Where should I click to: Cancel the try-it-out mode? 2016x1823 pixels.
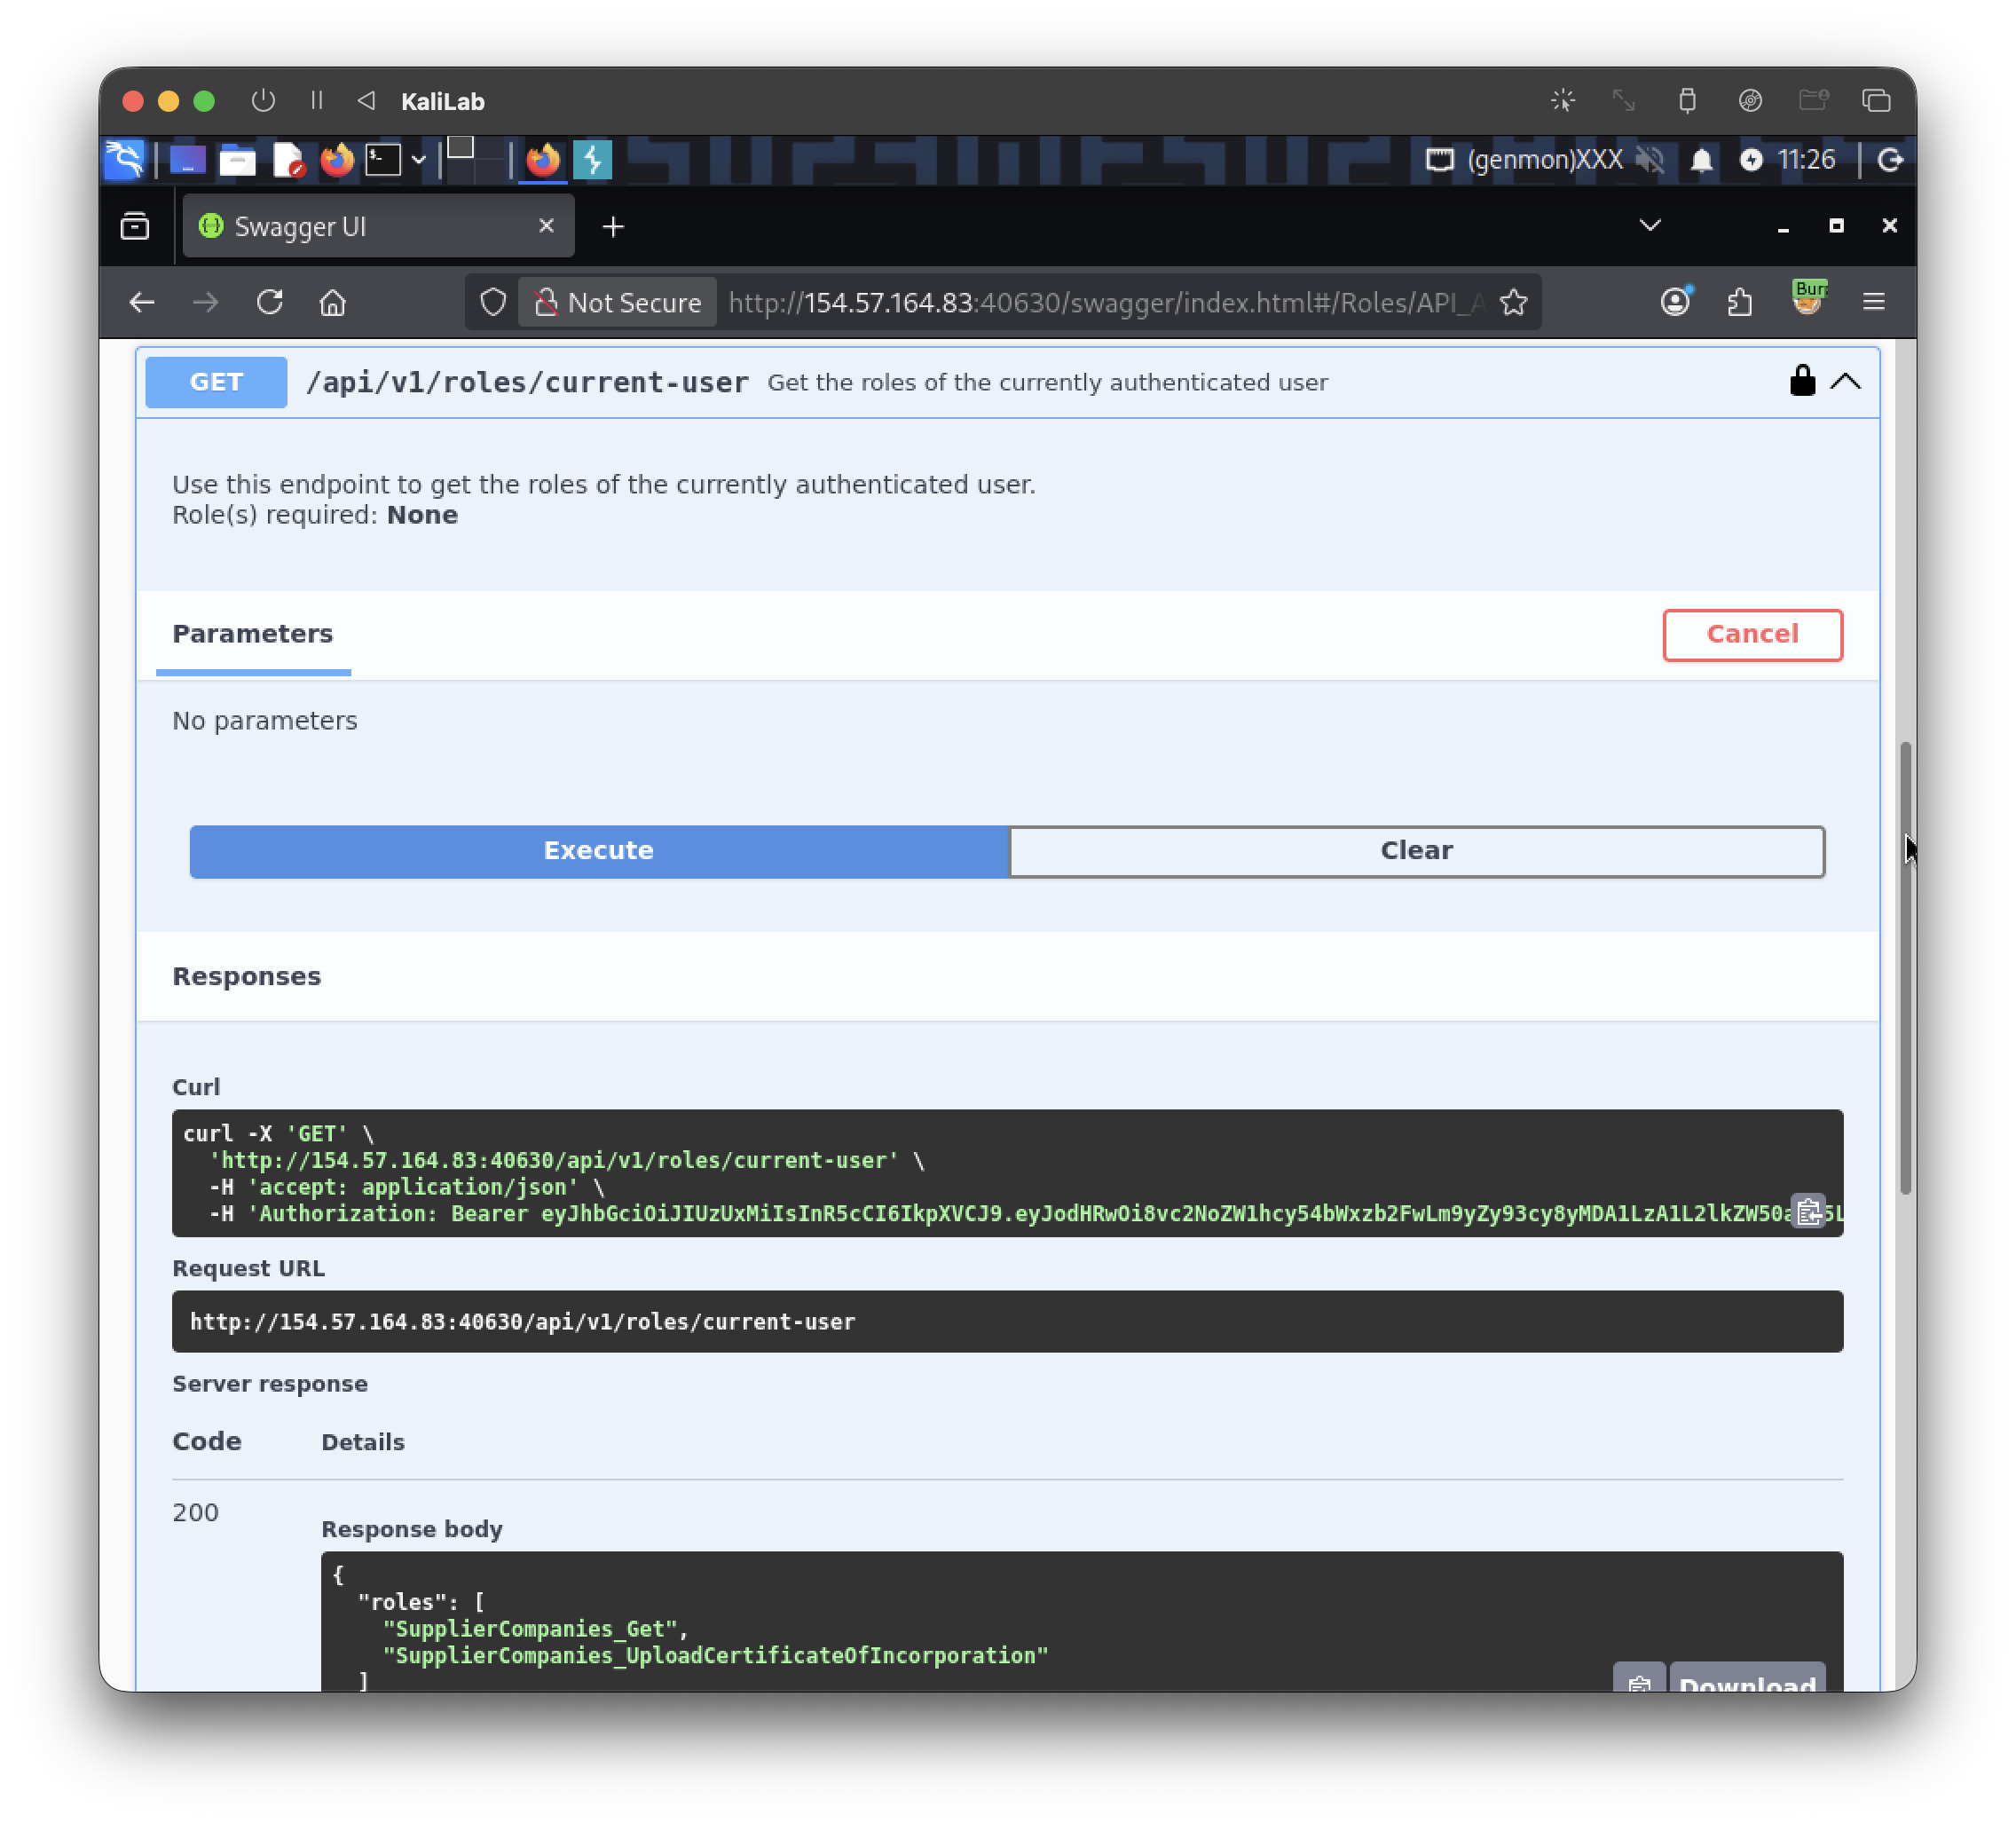[1752, 634]
